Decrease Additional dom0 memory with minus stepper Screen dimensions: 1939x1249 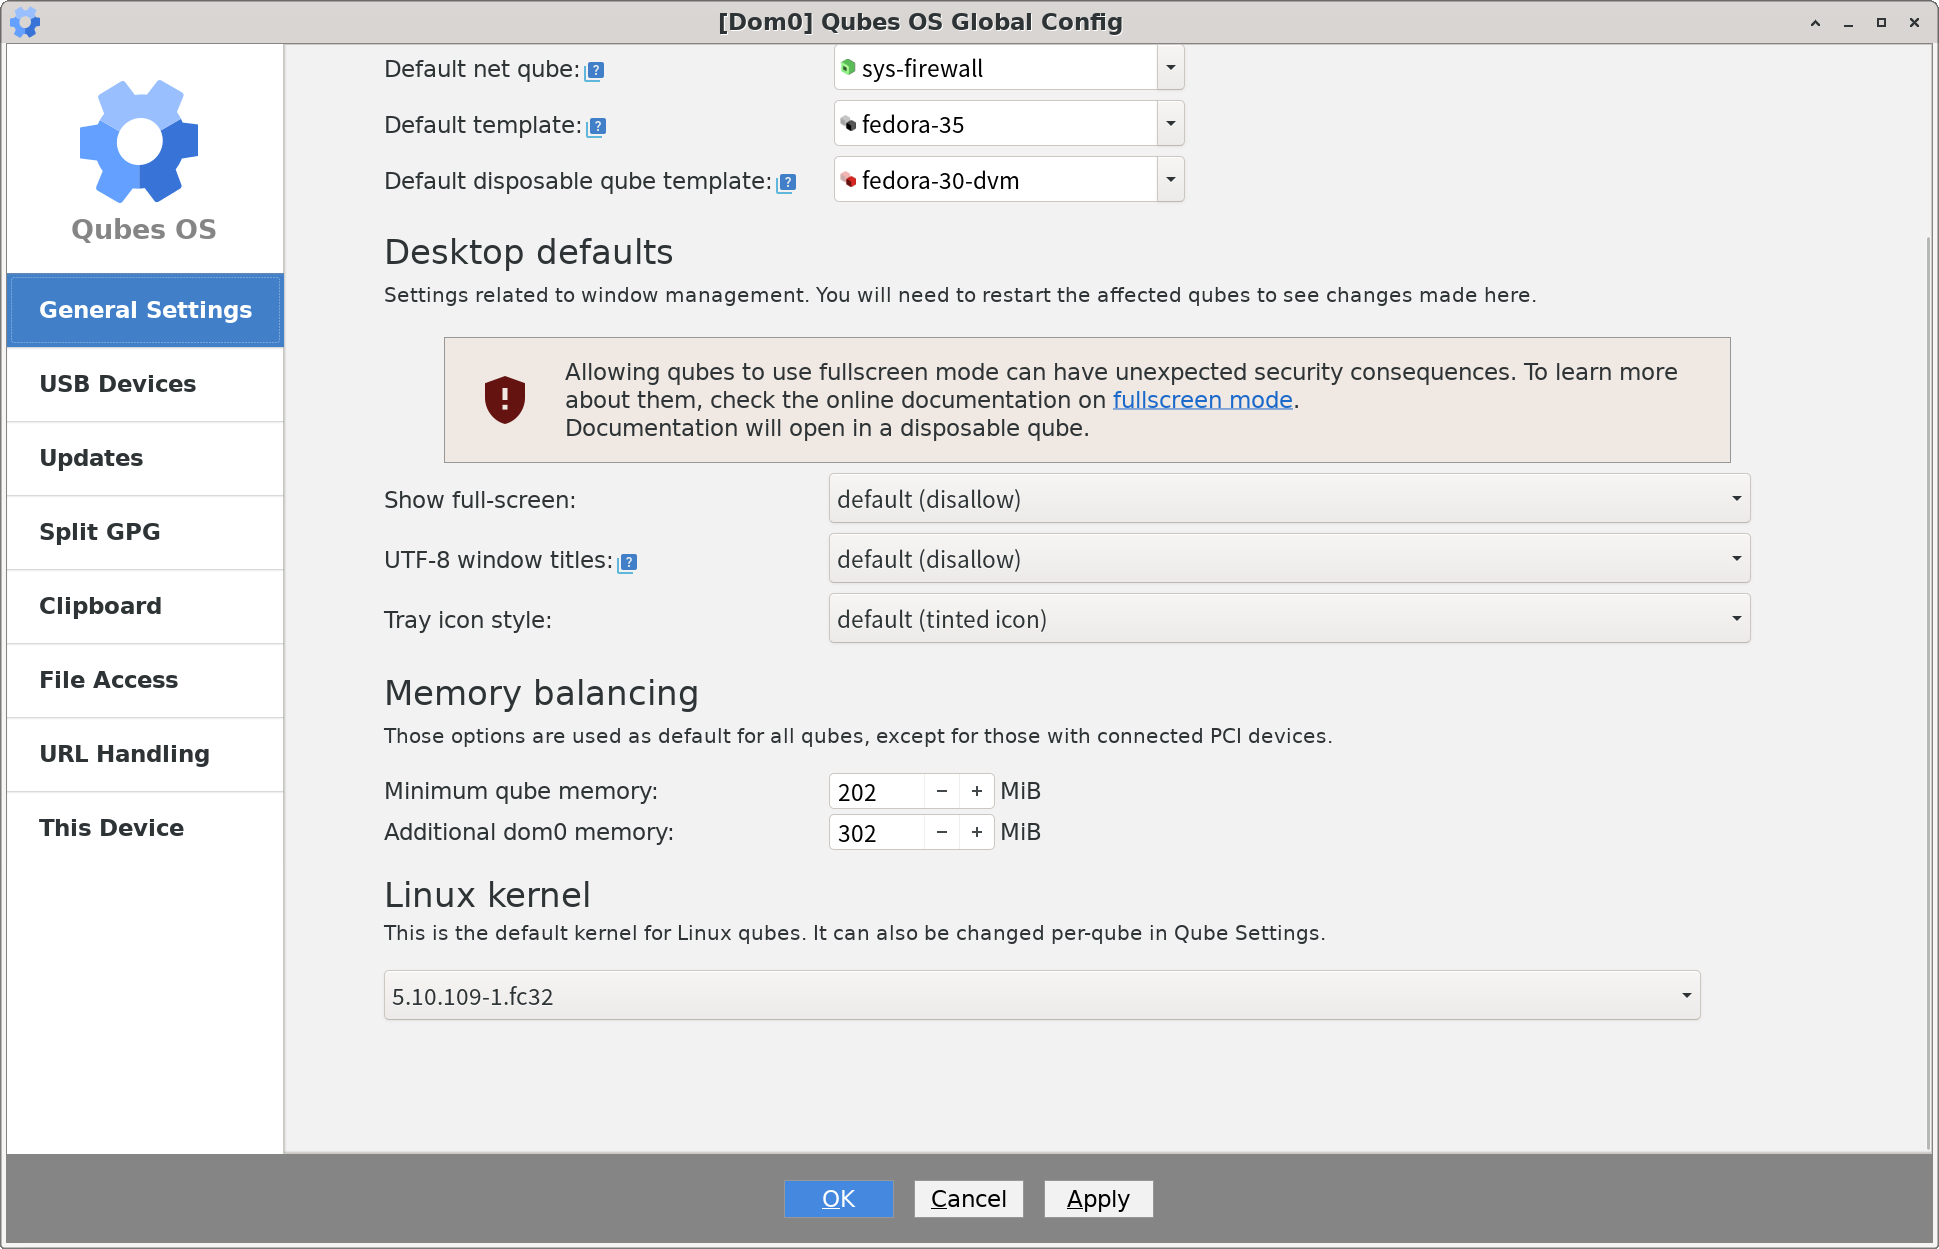tap(940, 832)
